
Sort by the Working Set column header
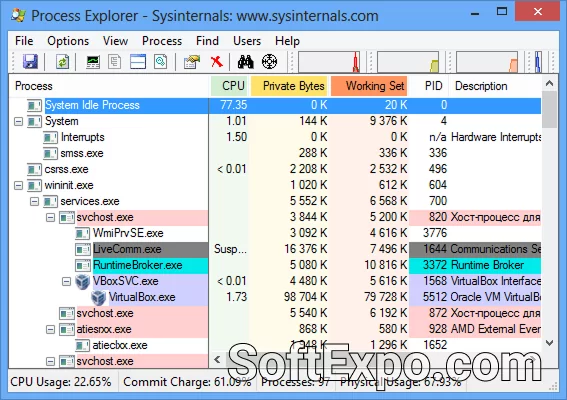[x=369, y=86]
